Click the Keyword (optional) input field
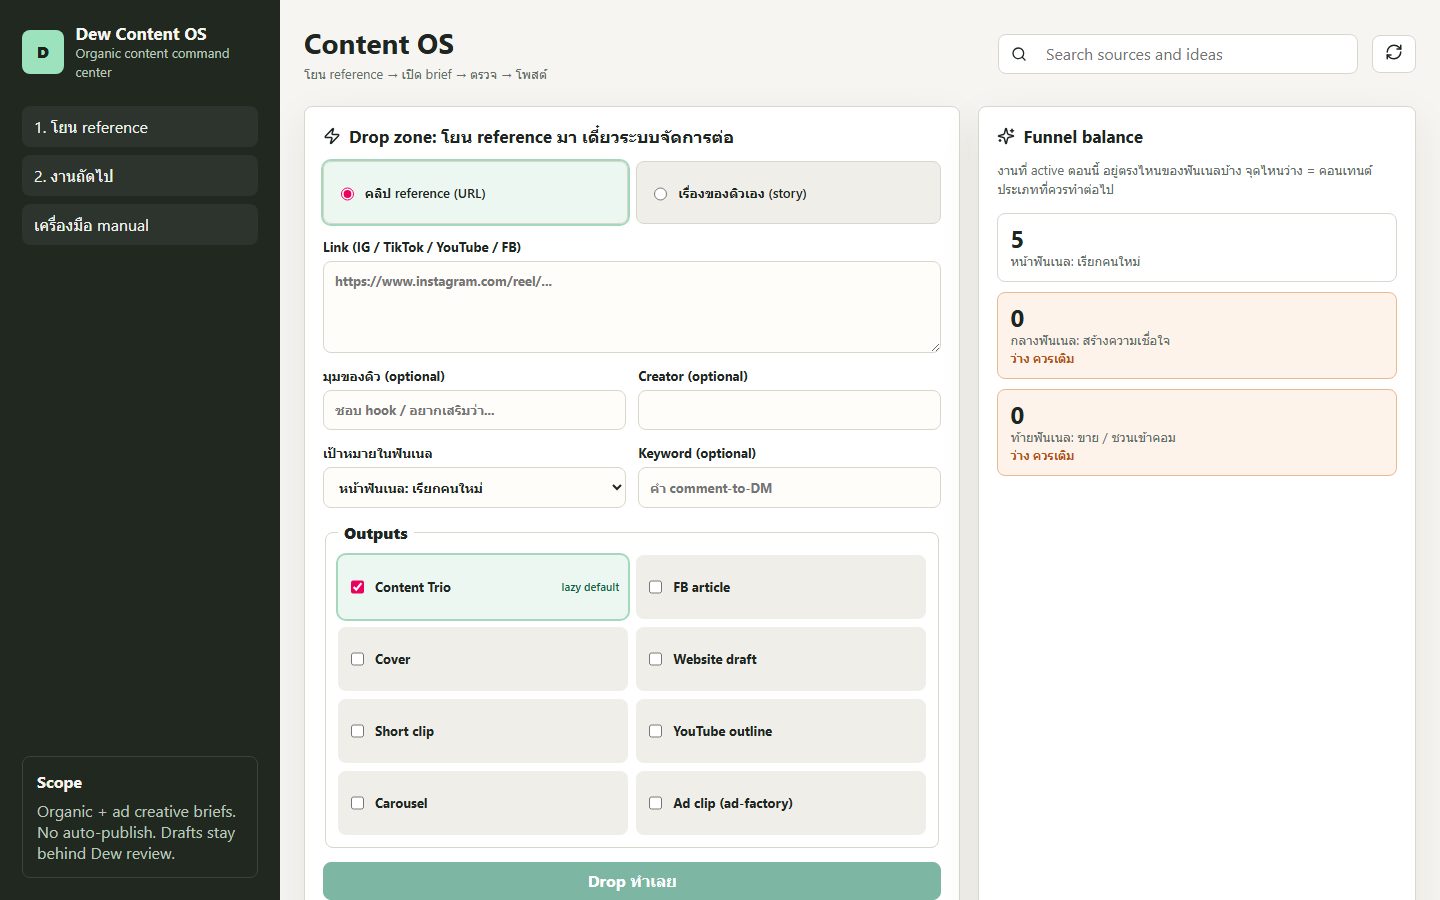1440x900 pixels. pyautogui.click(x=789, y=488)
